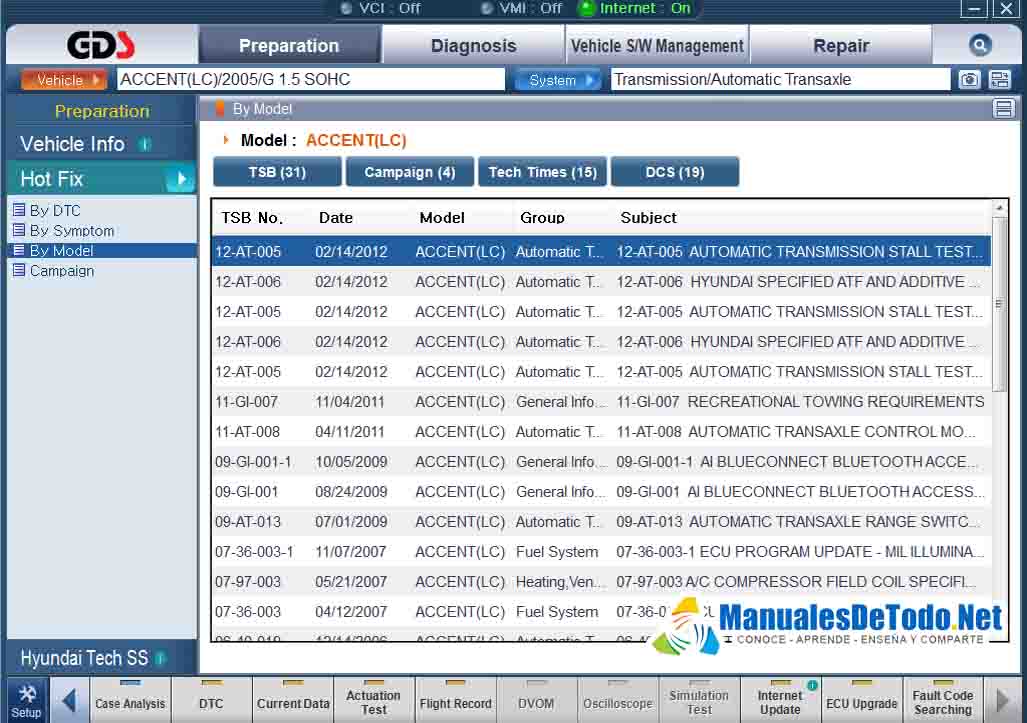This screenshot has width=1027, height=723.
Task: Open Simulation Test tool
Action: pyautogui.click(x=699, y=701)
